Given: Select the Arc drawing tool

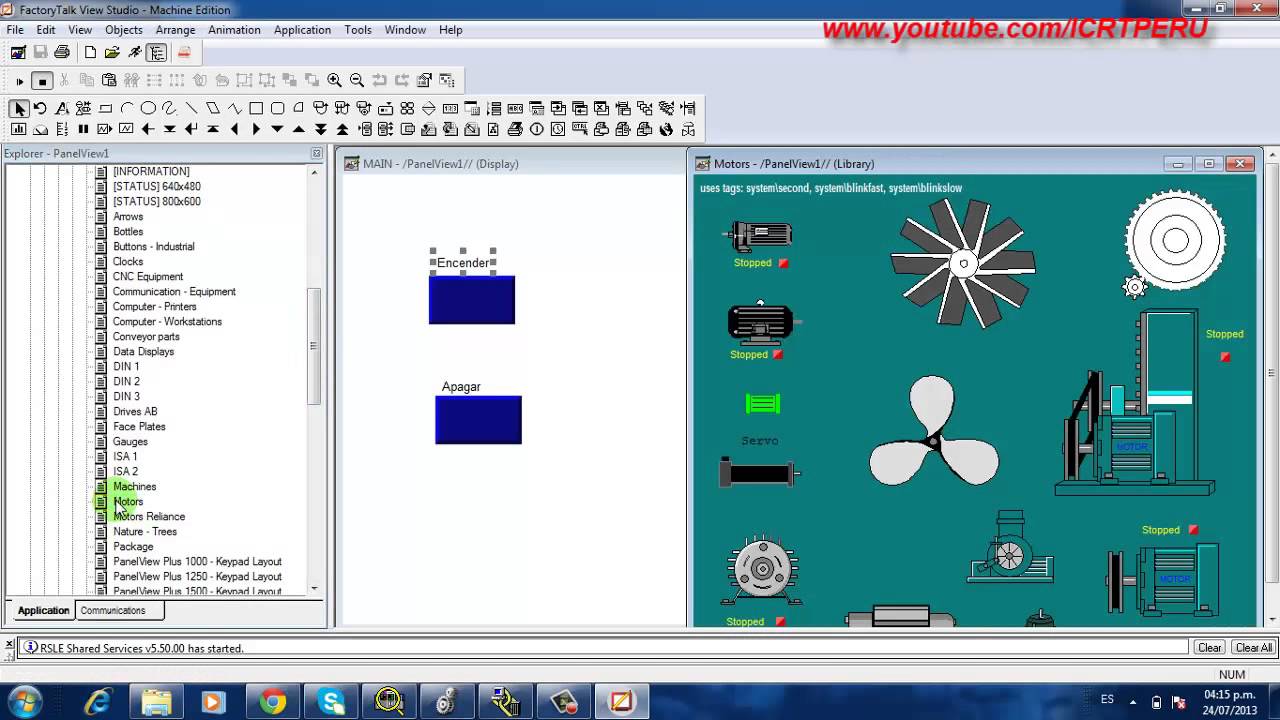Looking at the screenshot, I should (127, 108).
